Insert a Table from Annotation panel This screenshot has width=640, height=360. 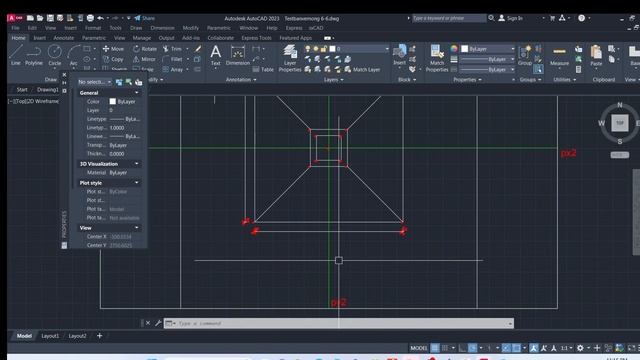coord(263,69)
